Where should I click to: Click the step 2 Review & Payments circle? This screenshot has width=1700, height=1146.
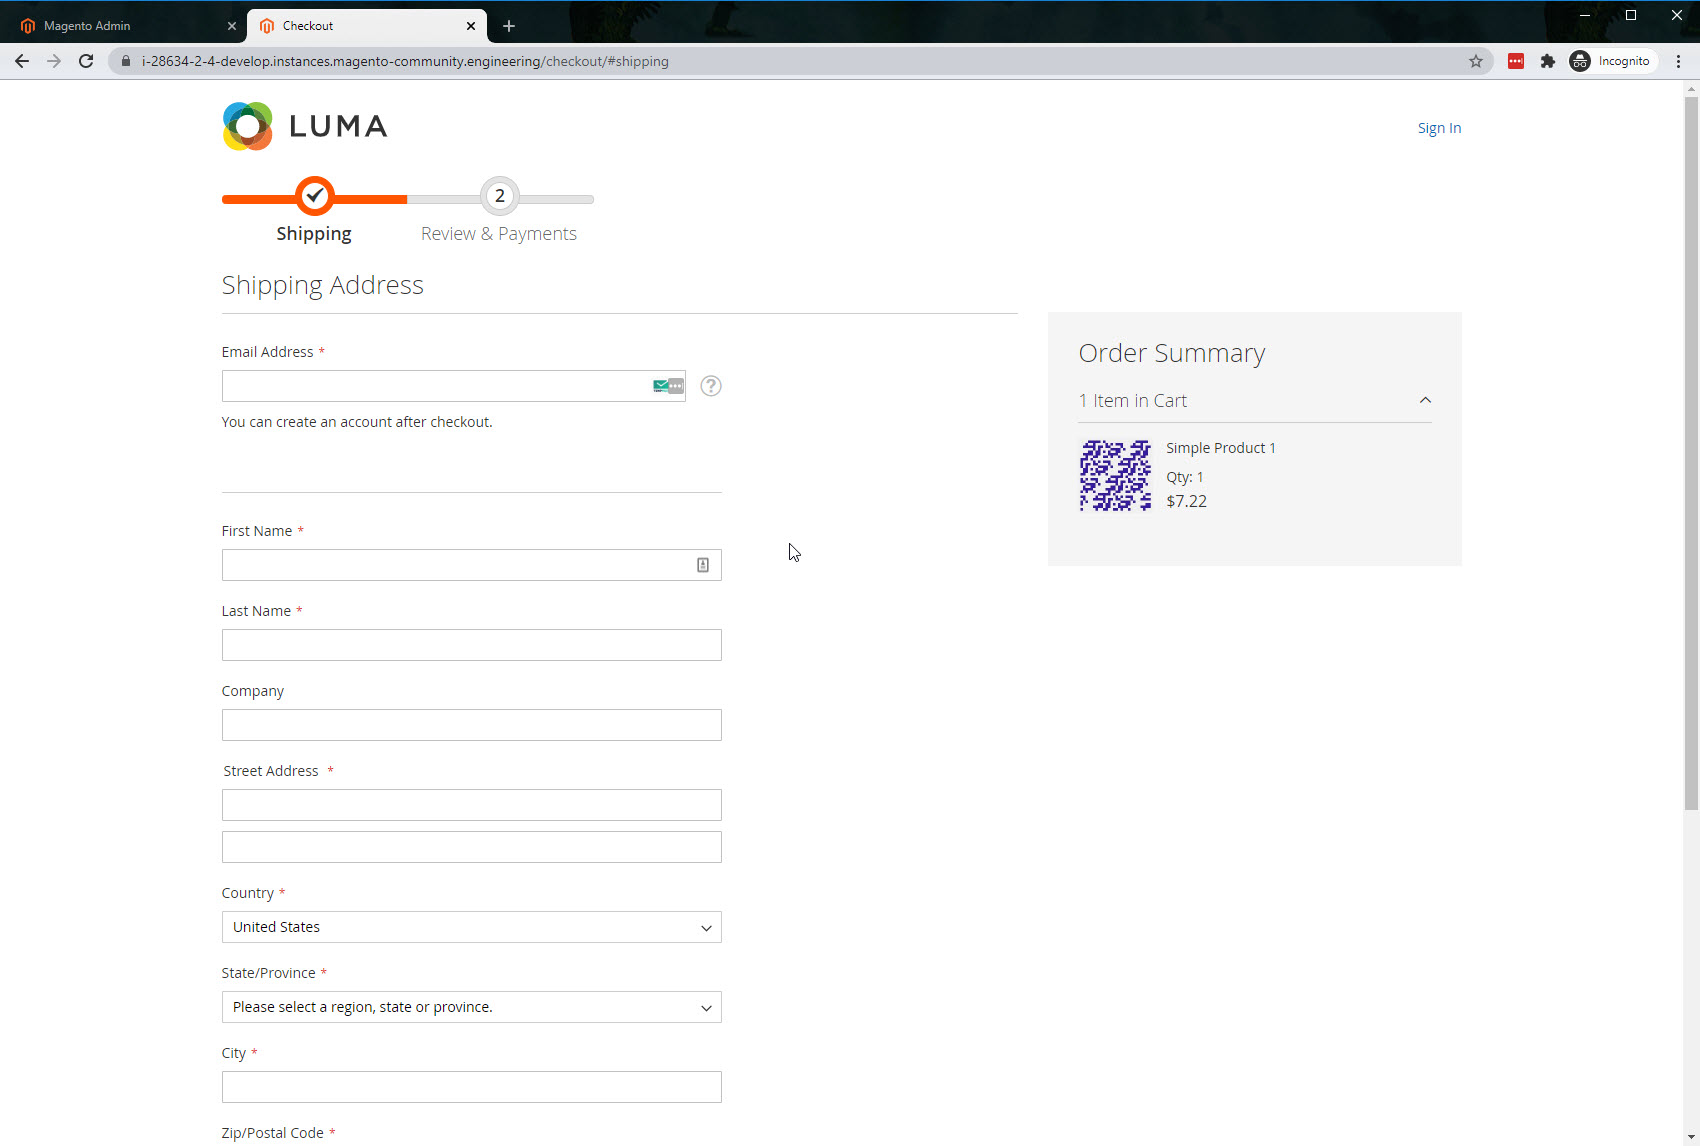coord(500,196)
